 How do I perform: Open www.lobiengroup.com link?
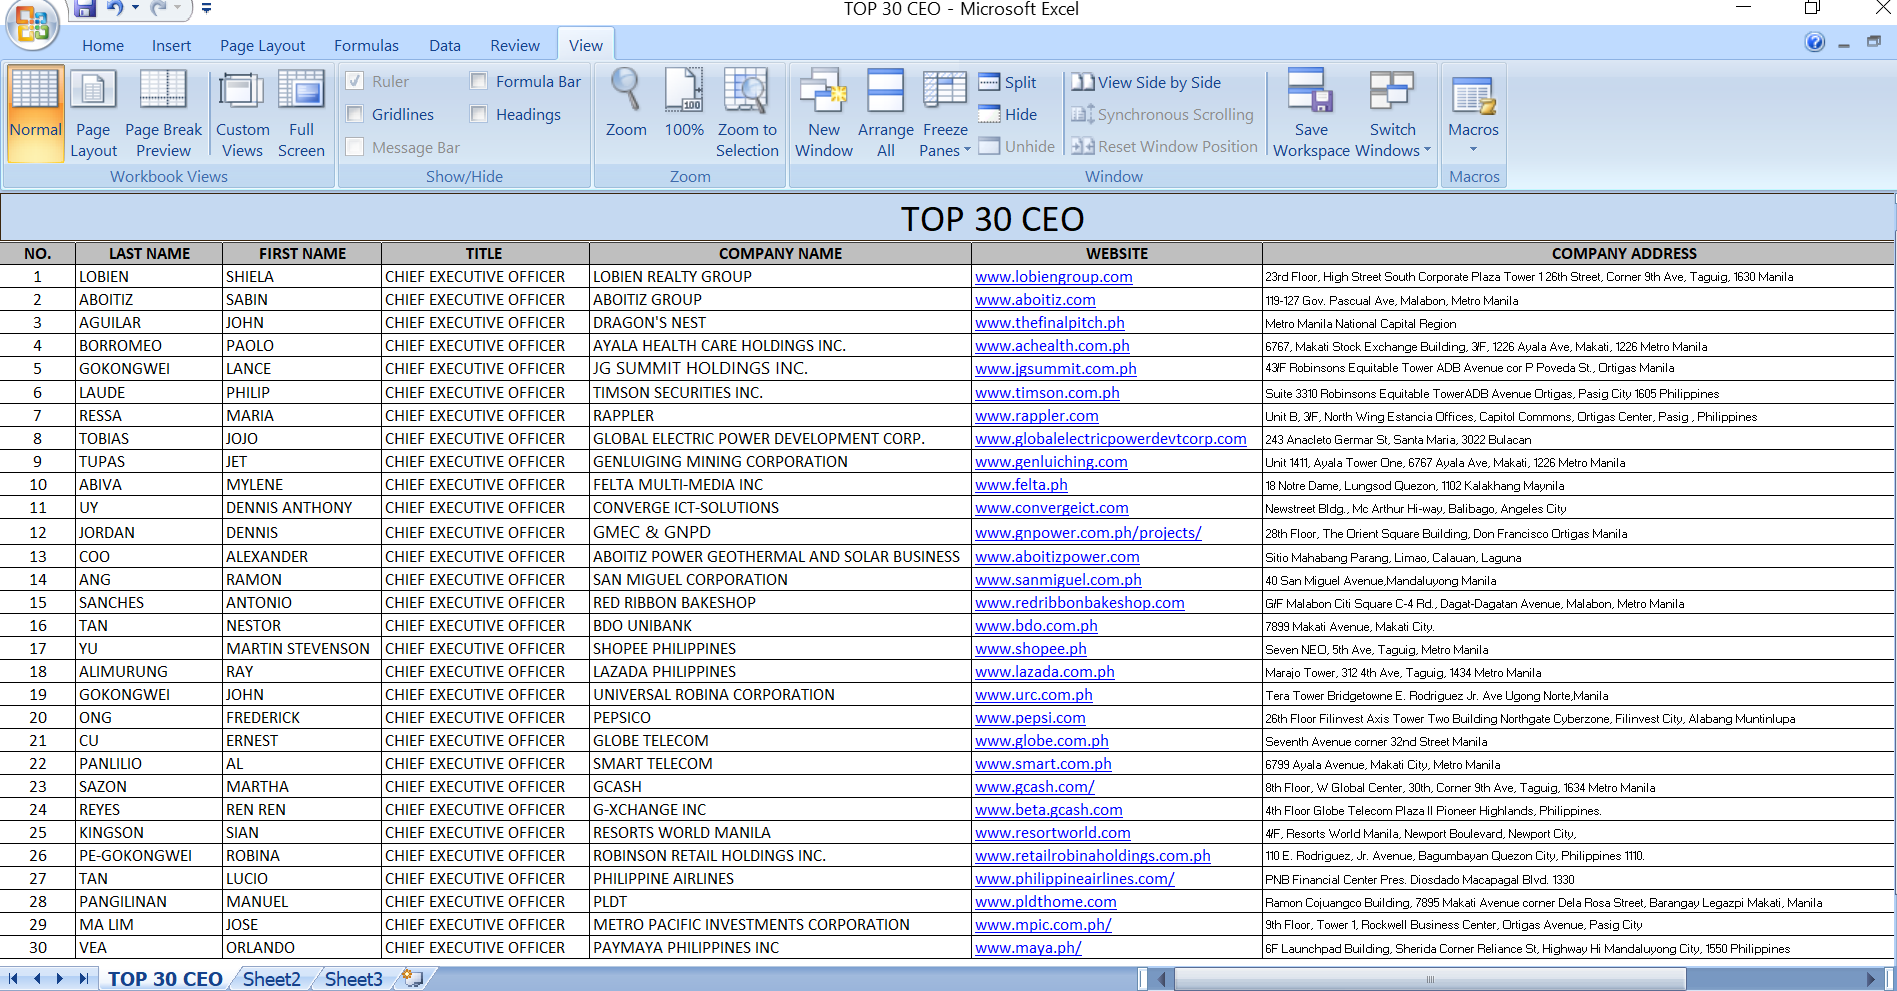click(x=1054, y=277)
